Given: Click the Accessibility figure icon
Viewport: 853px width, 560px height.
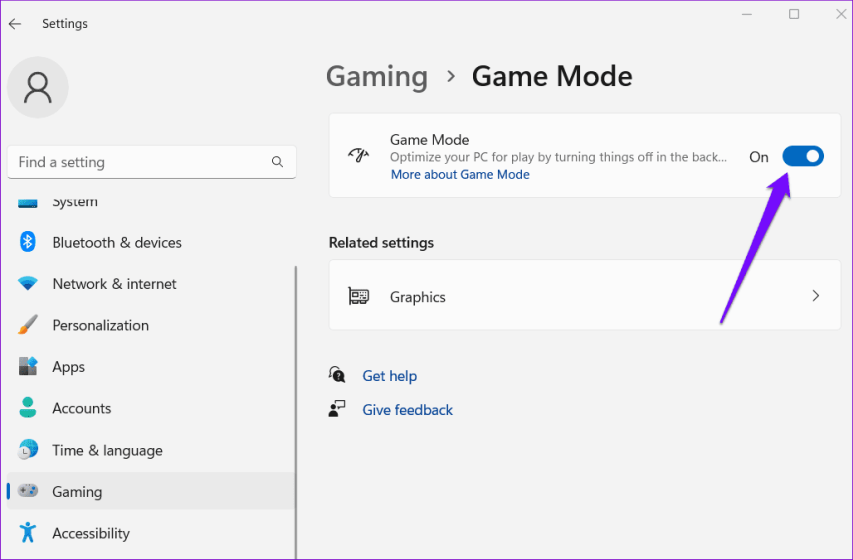Looking at the screenshot, I should (x=28, y=533).
